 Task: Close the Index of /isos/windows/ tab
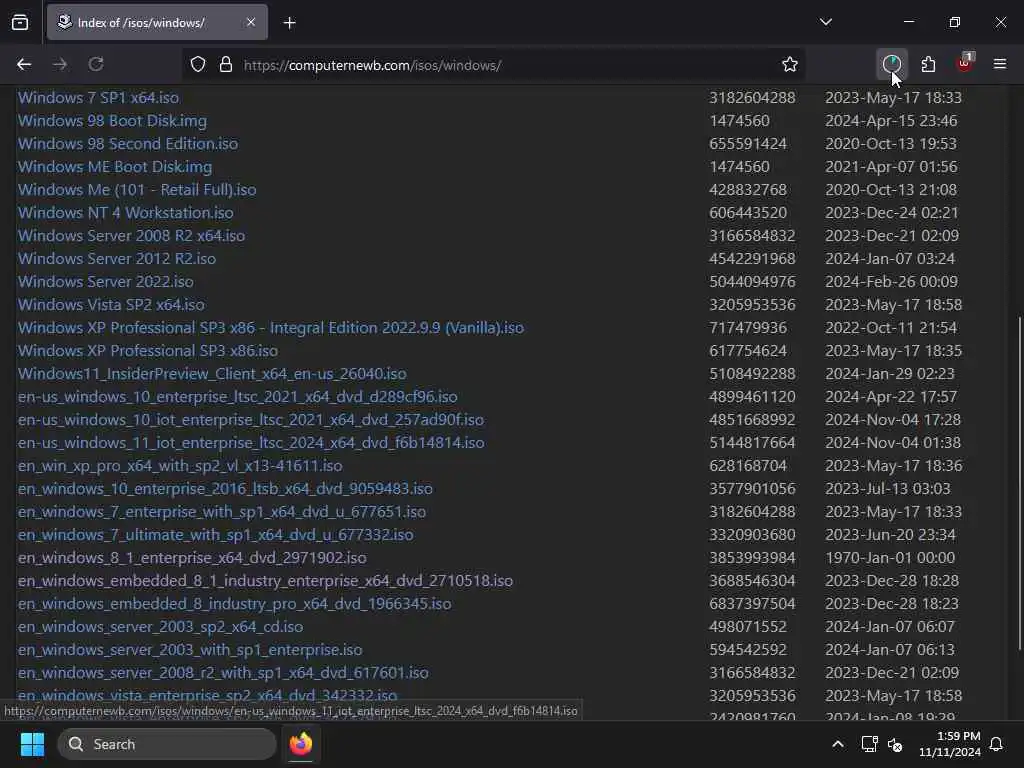pos(251,22)
